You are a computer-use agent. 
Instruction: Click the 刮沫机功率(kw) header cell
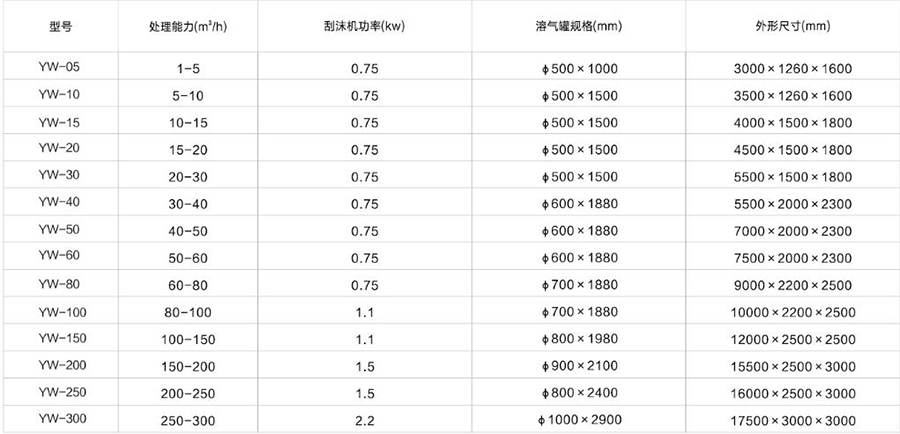click(x=365, y=25)
